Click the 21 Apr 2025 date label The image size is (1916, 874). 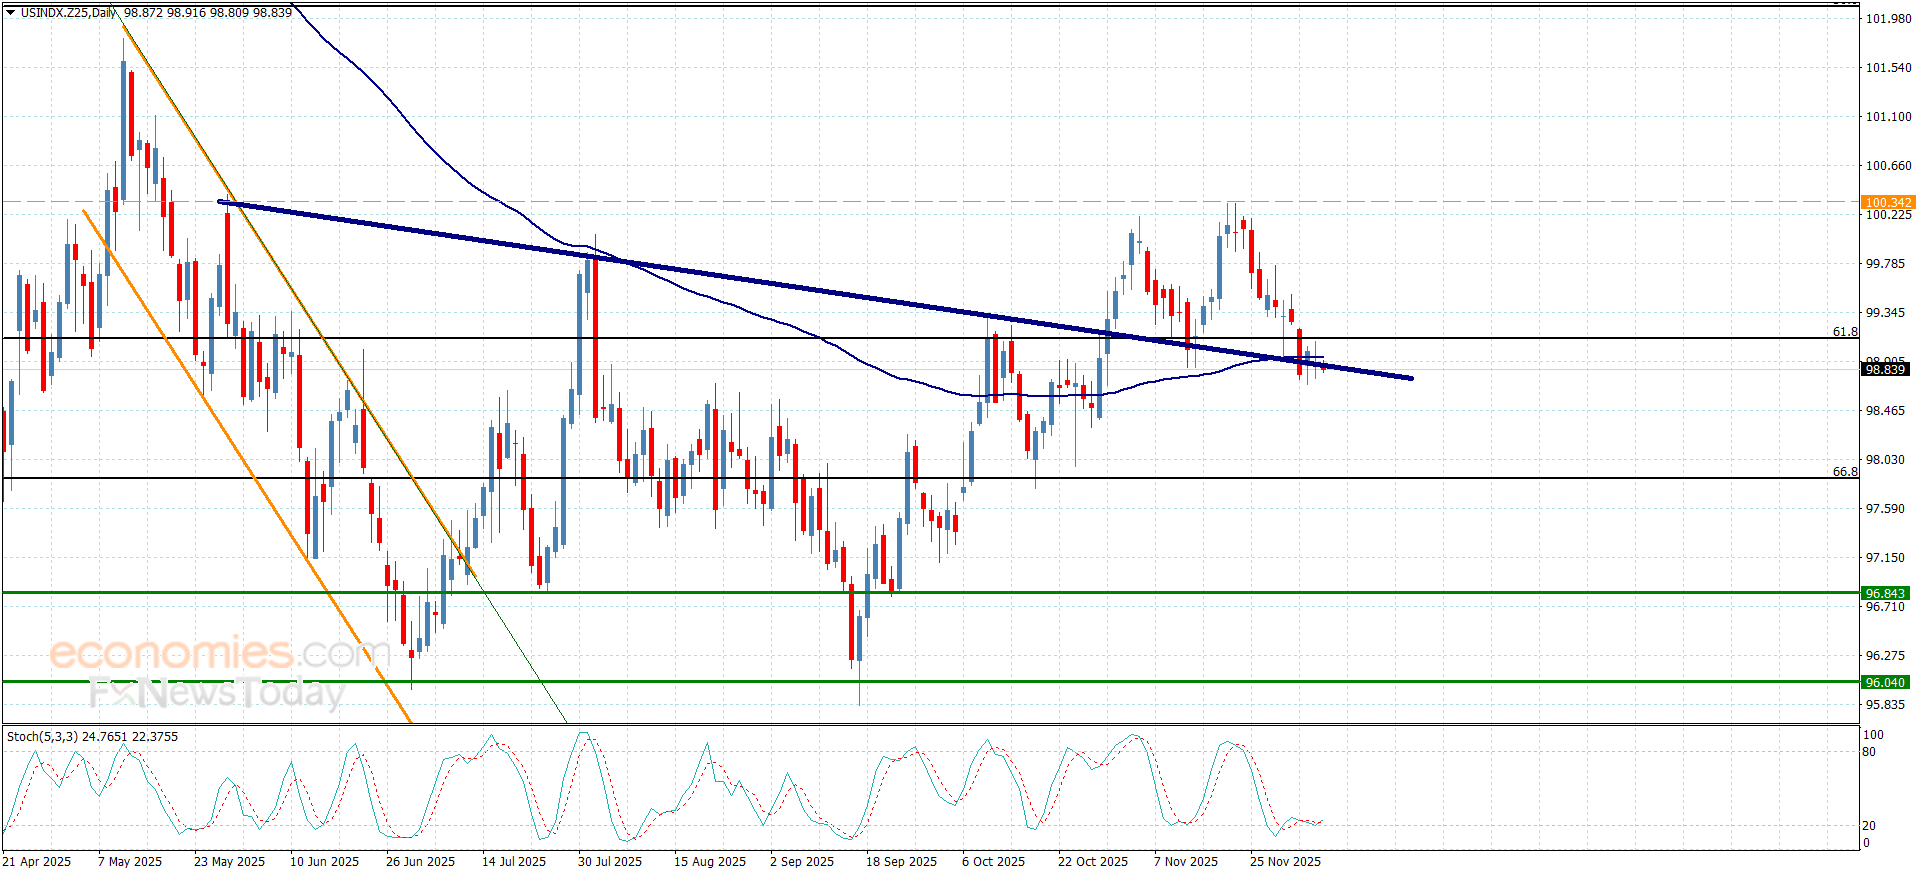point(37,862)
